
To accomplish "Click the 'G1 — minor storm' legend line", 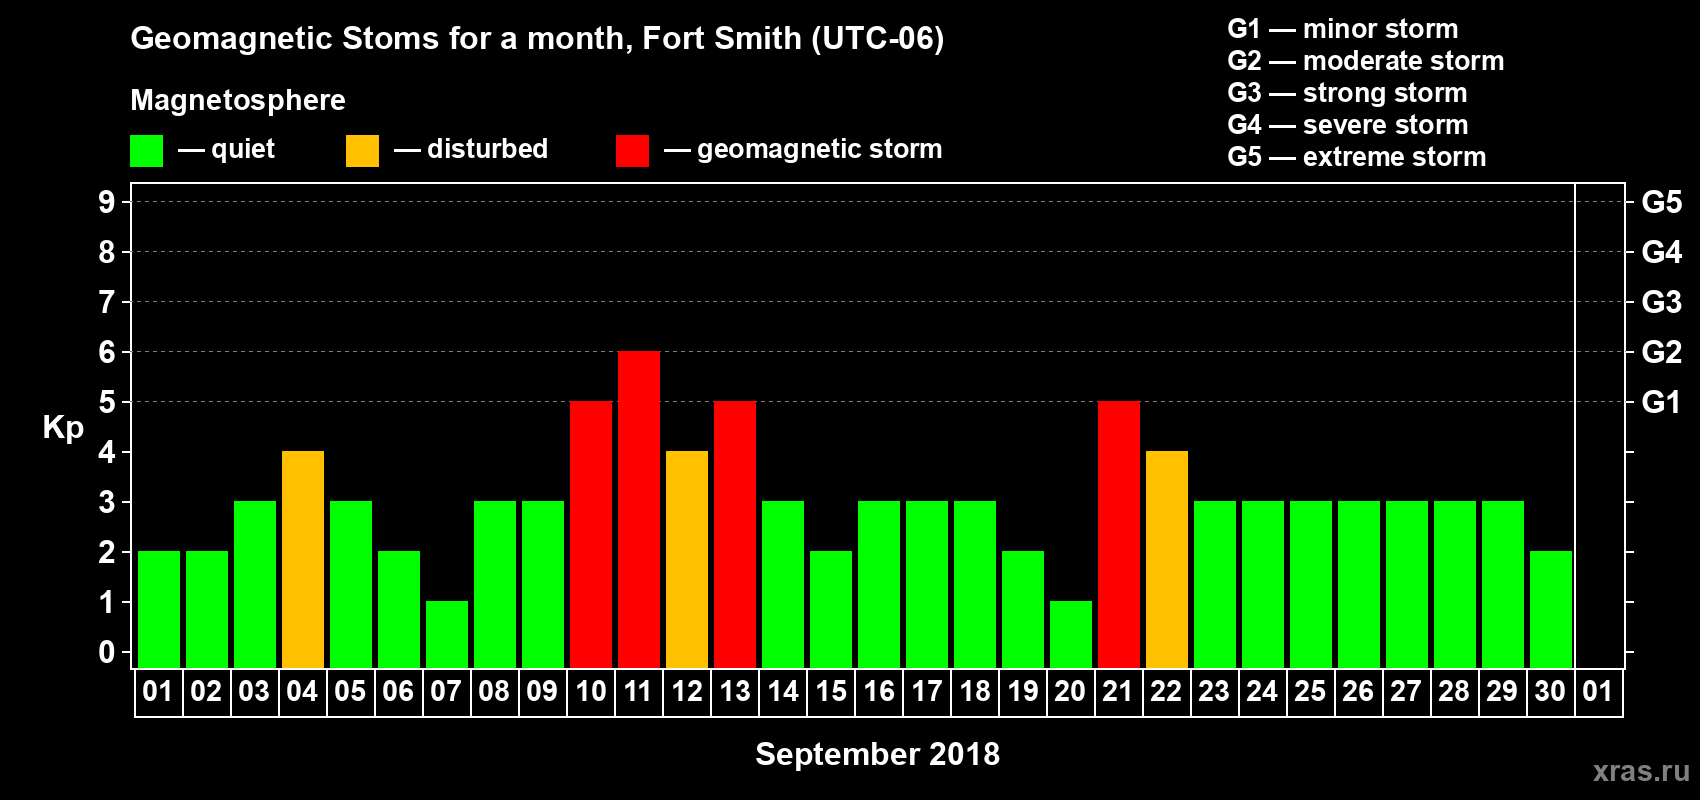I will tap(1342, 29).
